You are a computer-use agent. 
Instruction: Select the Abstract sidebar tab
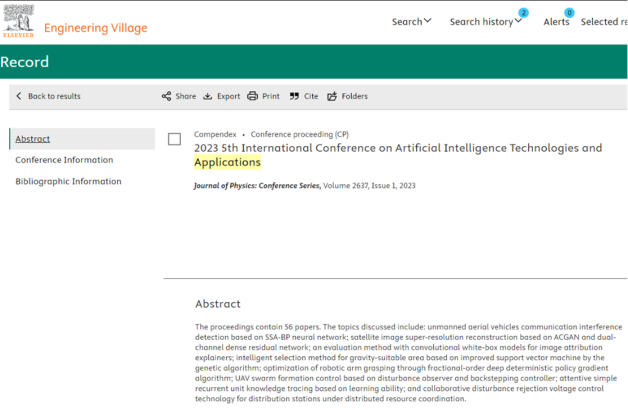82,139
